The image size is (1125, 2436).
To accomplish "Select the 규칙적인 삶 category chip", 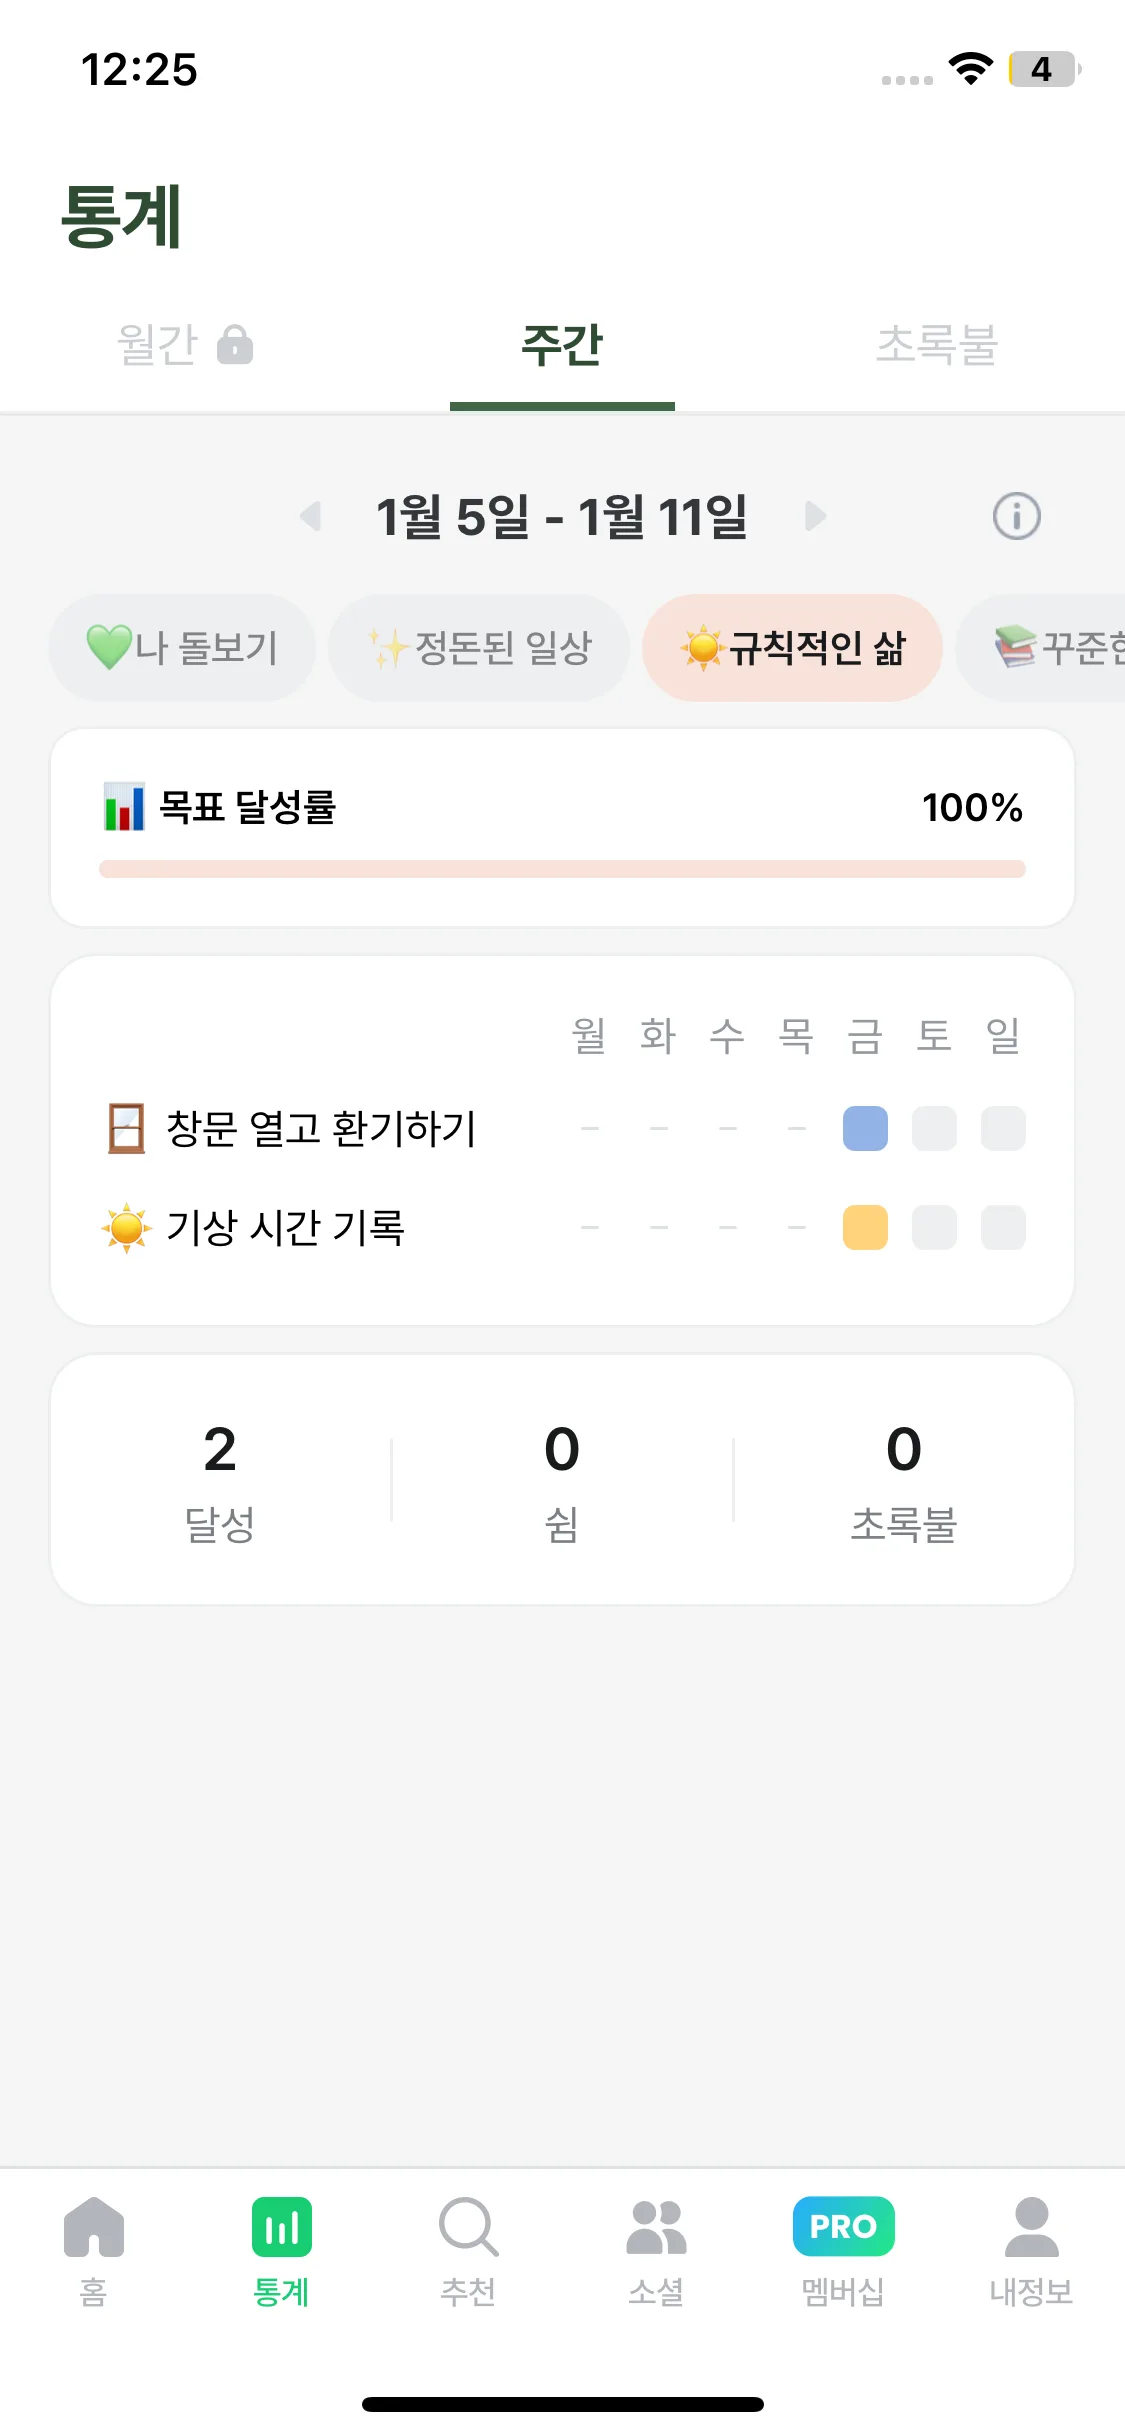I will (x=792, y=648).
